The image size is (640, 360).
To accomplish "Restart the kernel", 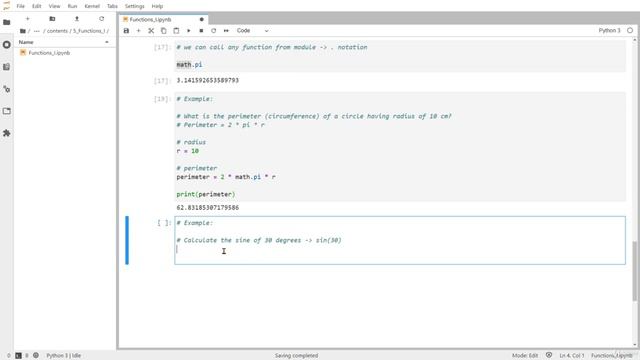I will tap(213, 31).
